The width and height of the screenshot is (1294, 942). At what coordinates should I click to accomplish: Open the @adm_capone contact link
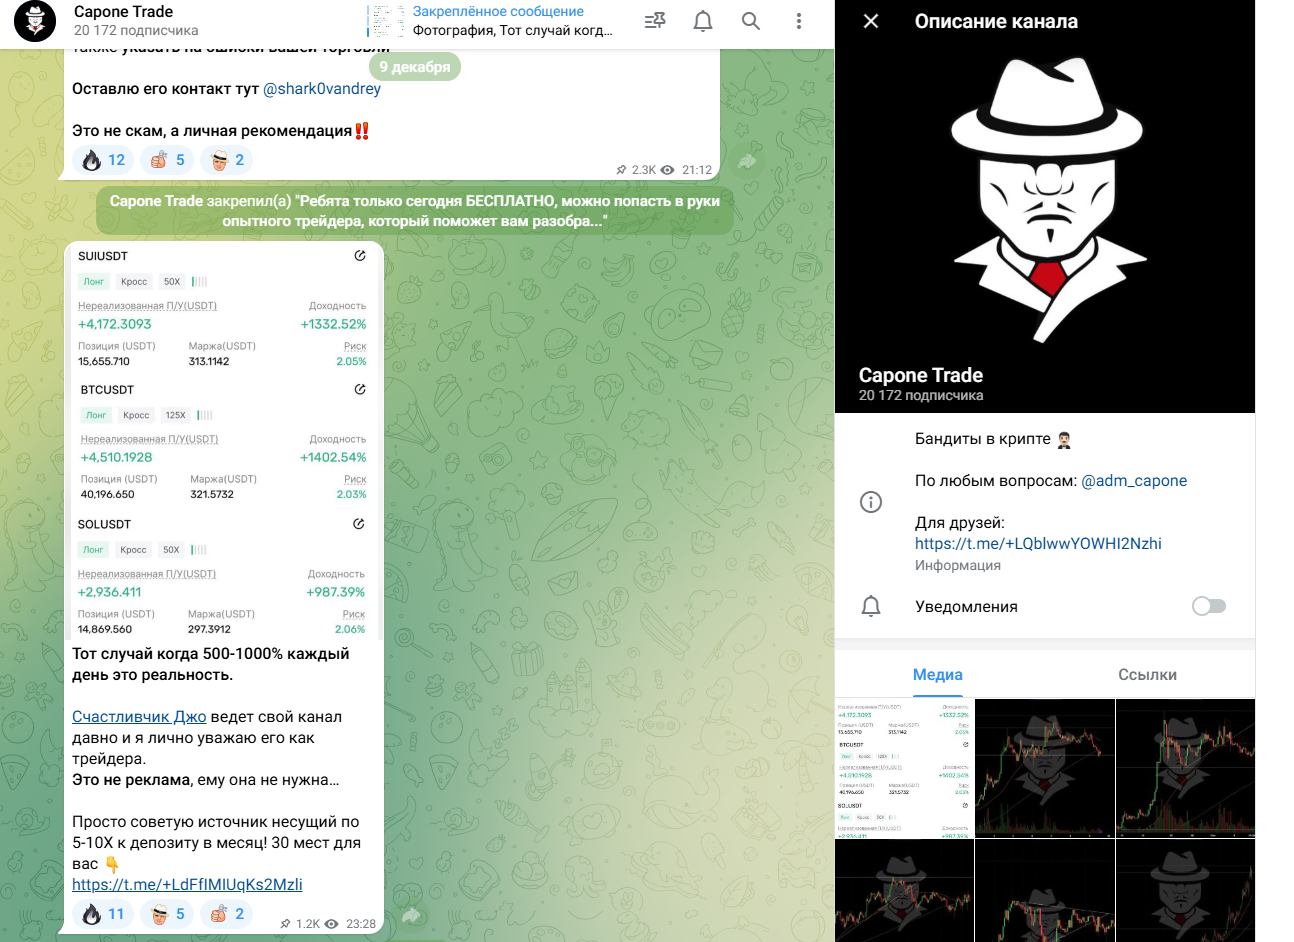(1134, 481)
